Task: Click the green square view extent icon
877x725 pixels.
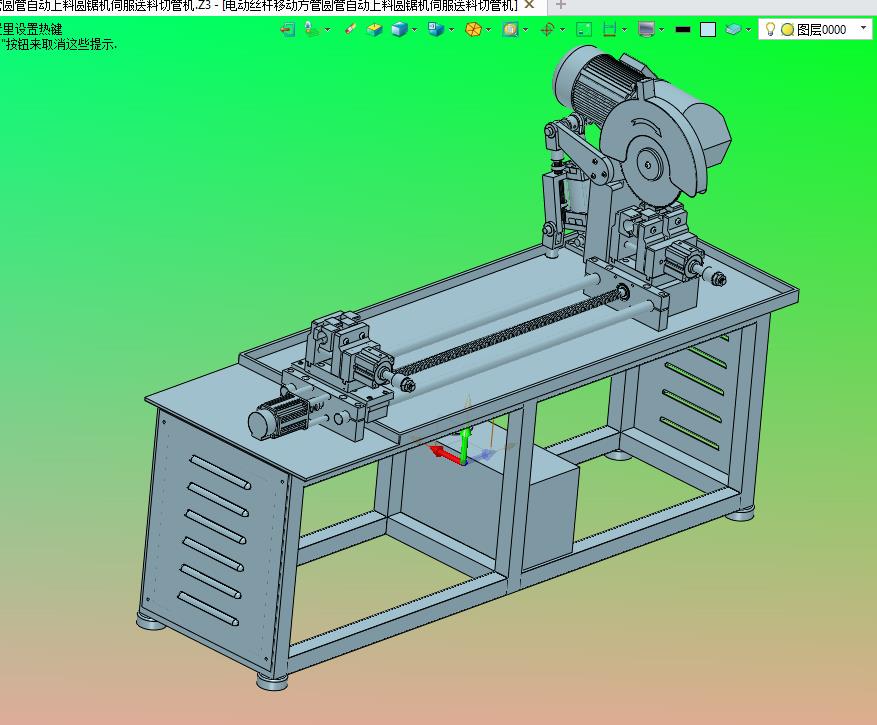Action: pyautogui.click(x=584, y=29)
